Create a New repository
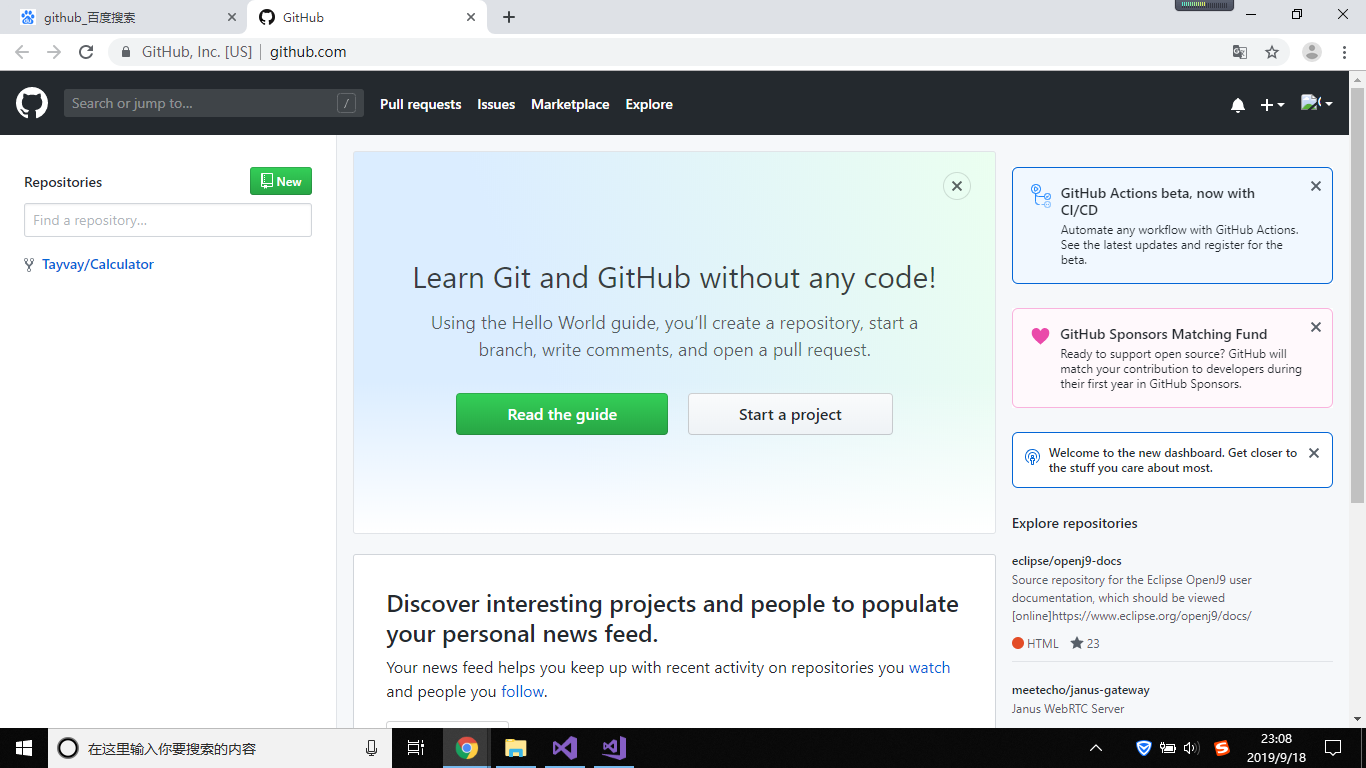1366x768 pixels. tap(281, 181)
